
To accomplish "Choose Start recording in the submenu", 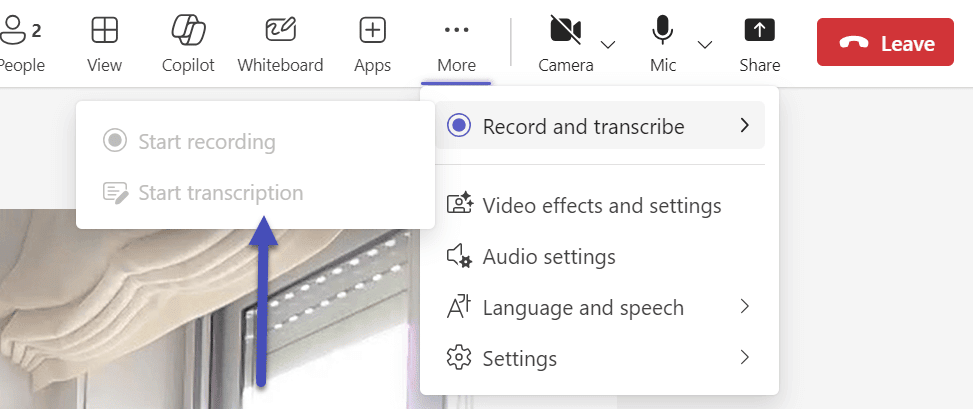I will [x=206, y=141].
